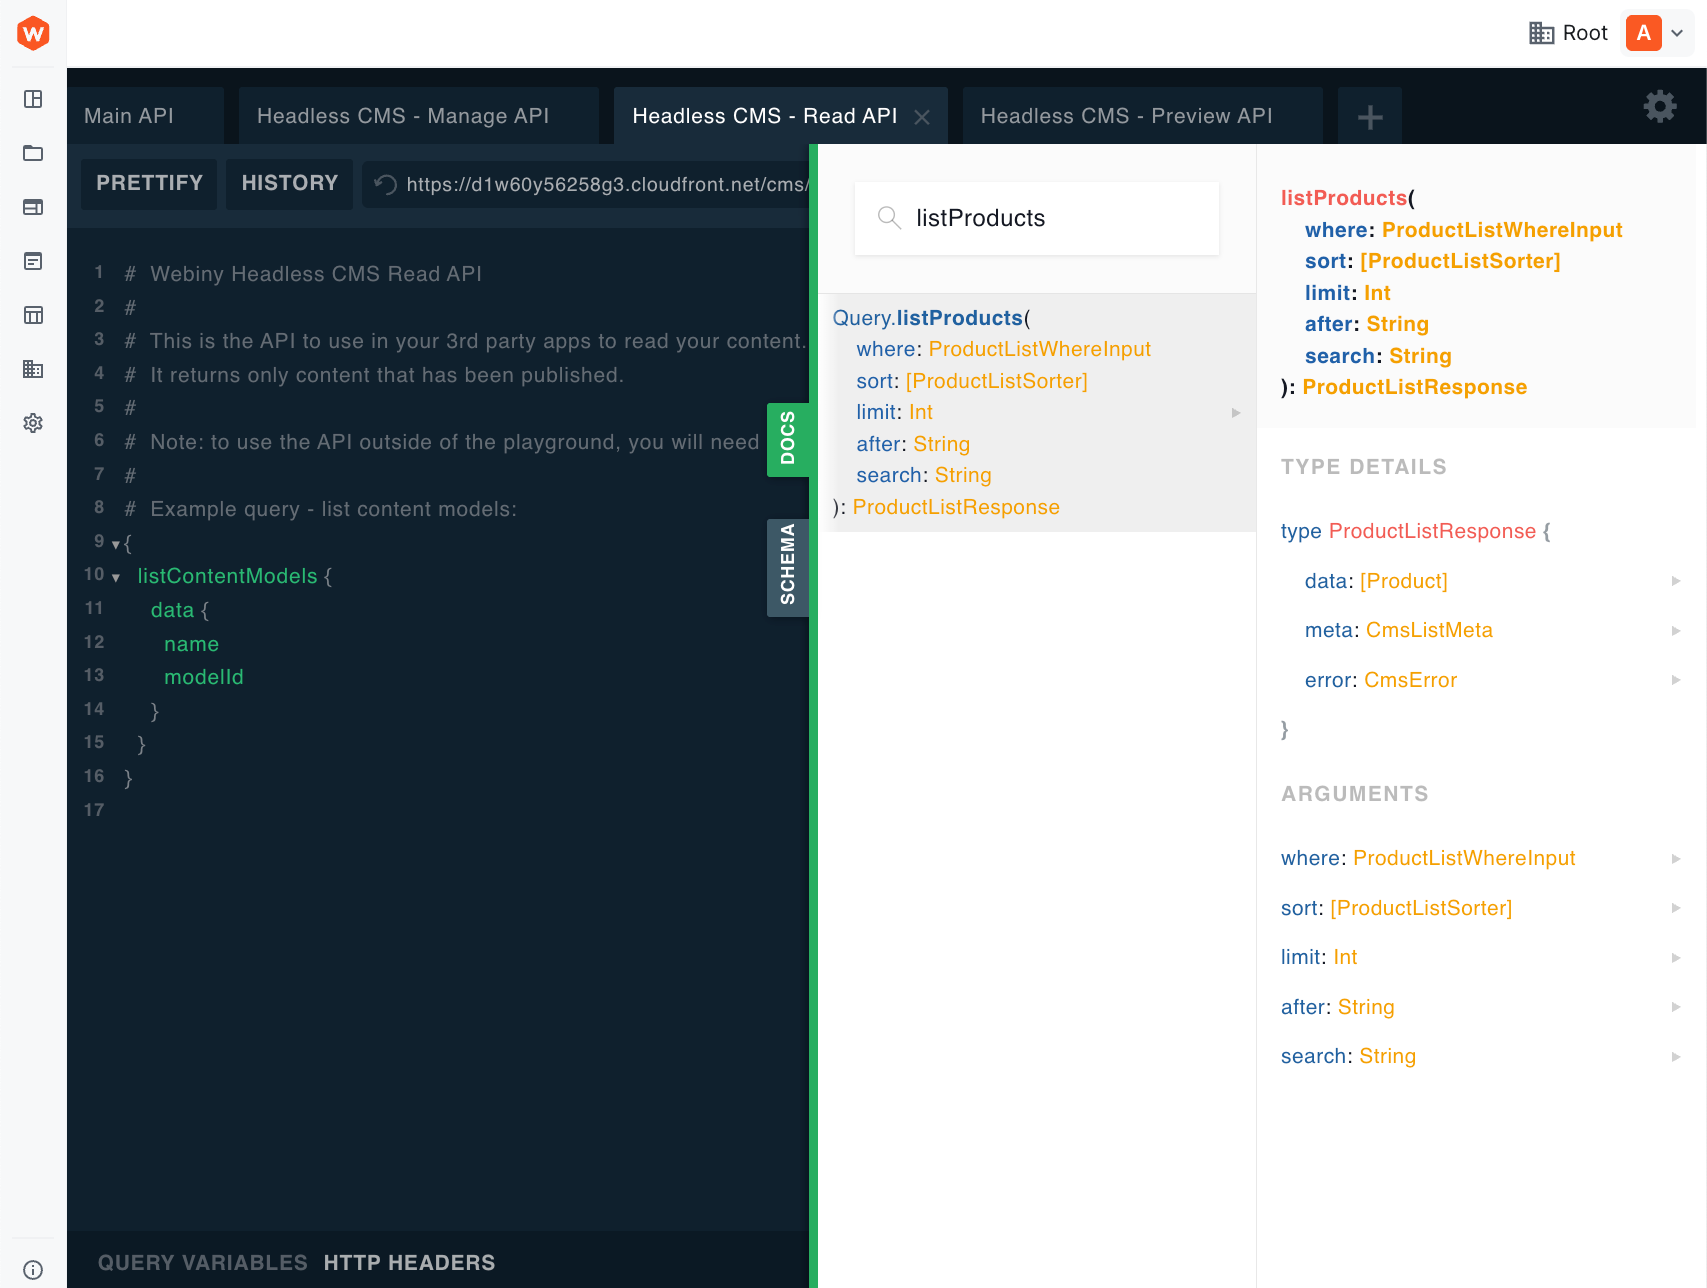Open the account dropdown beside the A avatar
The image size is (1707, 1288).
[x=1676, y=33]
